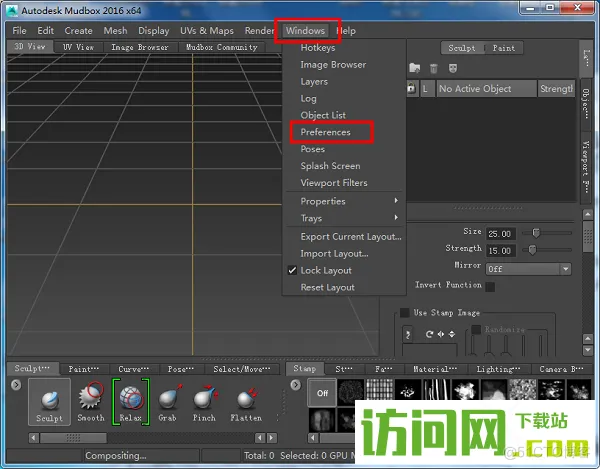
Task: Click the Sculpt layers button
Action: (x=462, y=48)
